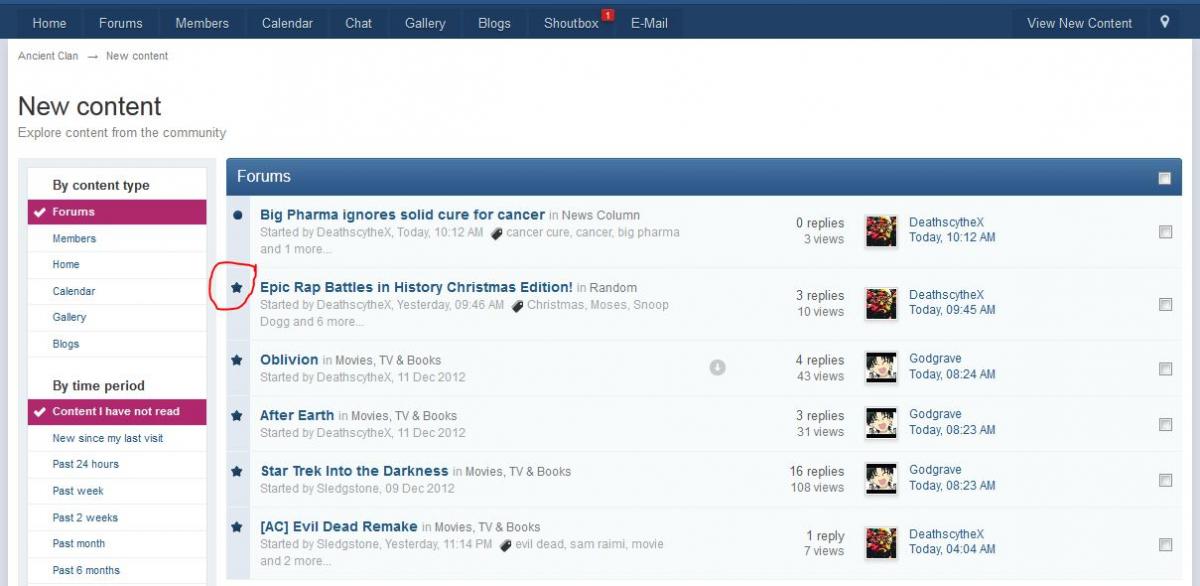1200x586 pixels.
Task: Click the tag icon in Epic Rap Battles row
Action: tap(517, 306)
